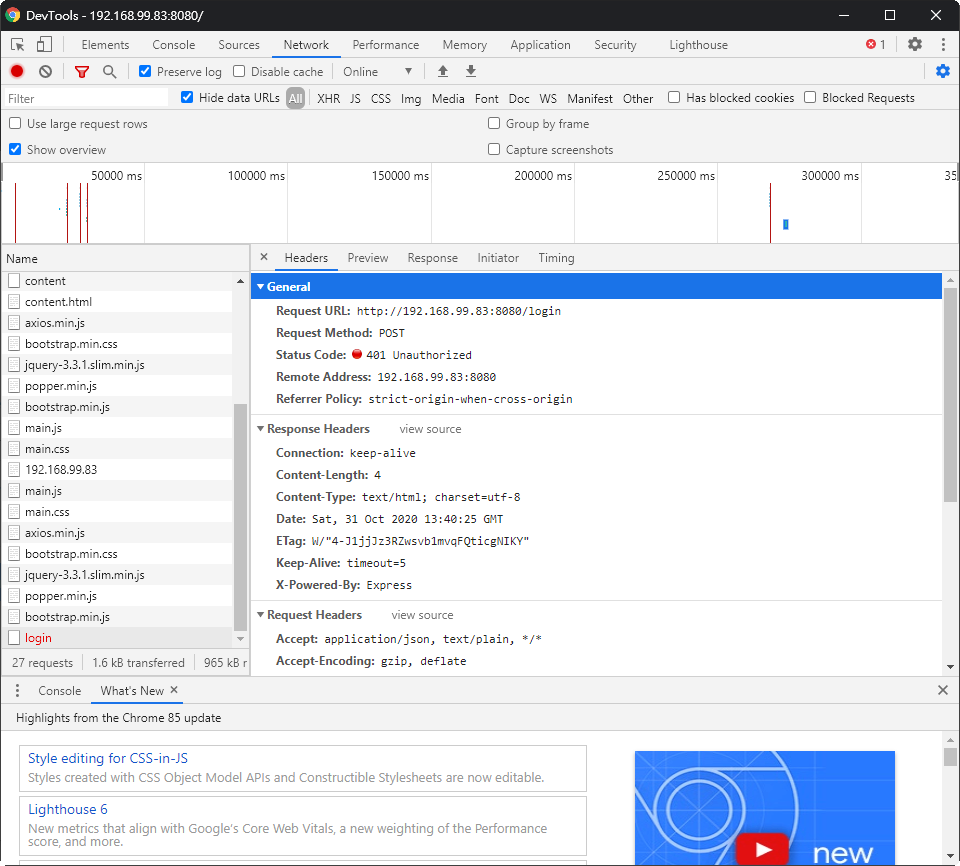Open the Sources panel tab

239,45
